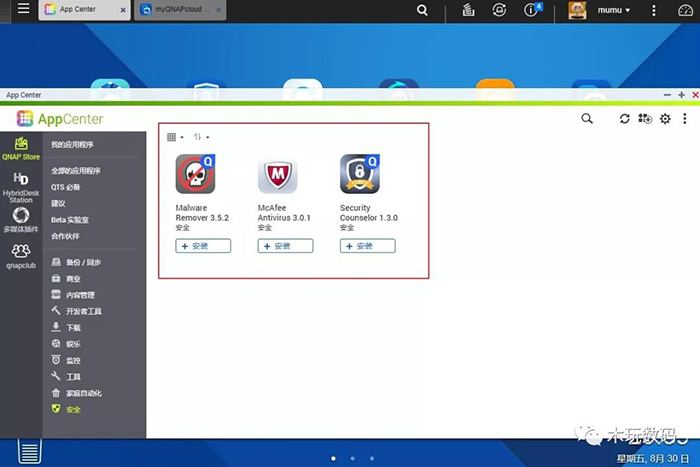Open 开发者工具 category
Screen dimensions: 700x467
(76, 311)
